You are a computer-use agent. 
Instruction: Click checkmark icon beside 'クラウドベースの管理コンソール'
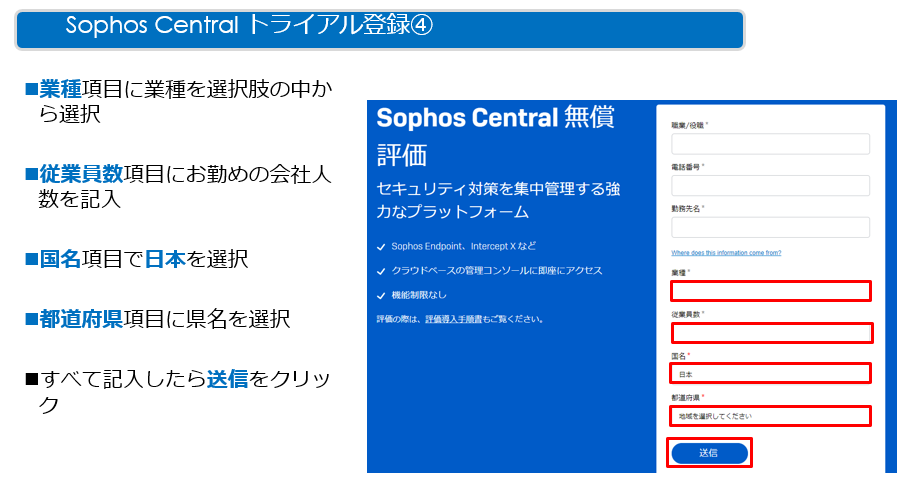(x=381, y=271)
